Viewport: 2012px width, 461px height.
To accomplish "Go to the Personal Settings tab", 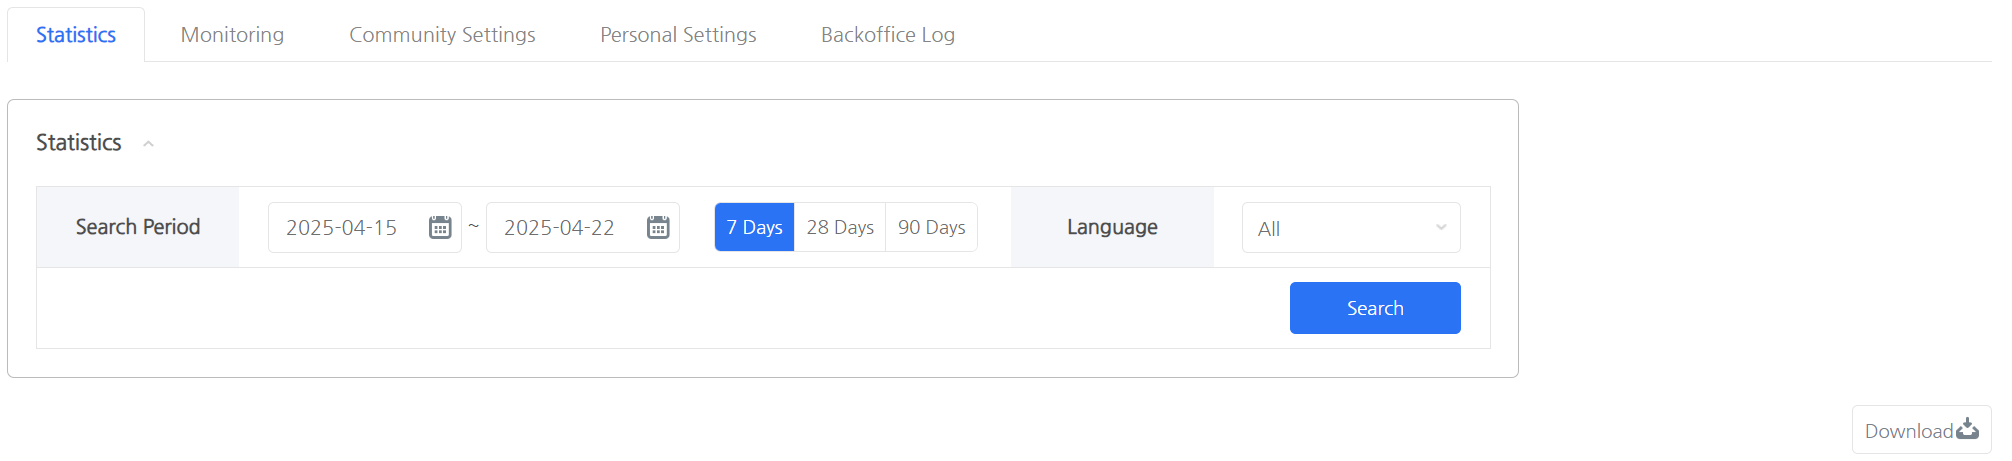I will [x=678, y=35].
